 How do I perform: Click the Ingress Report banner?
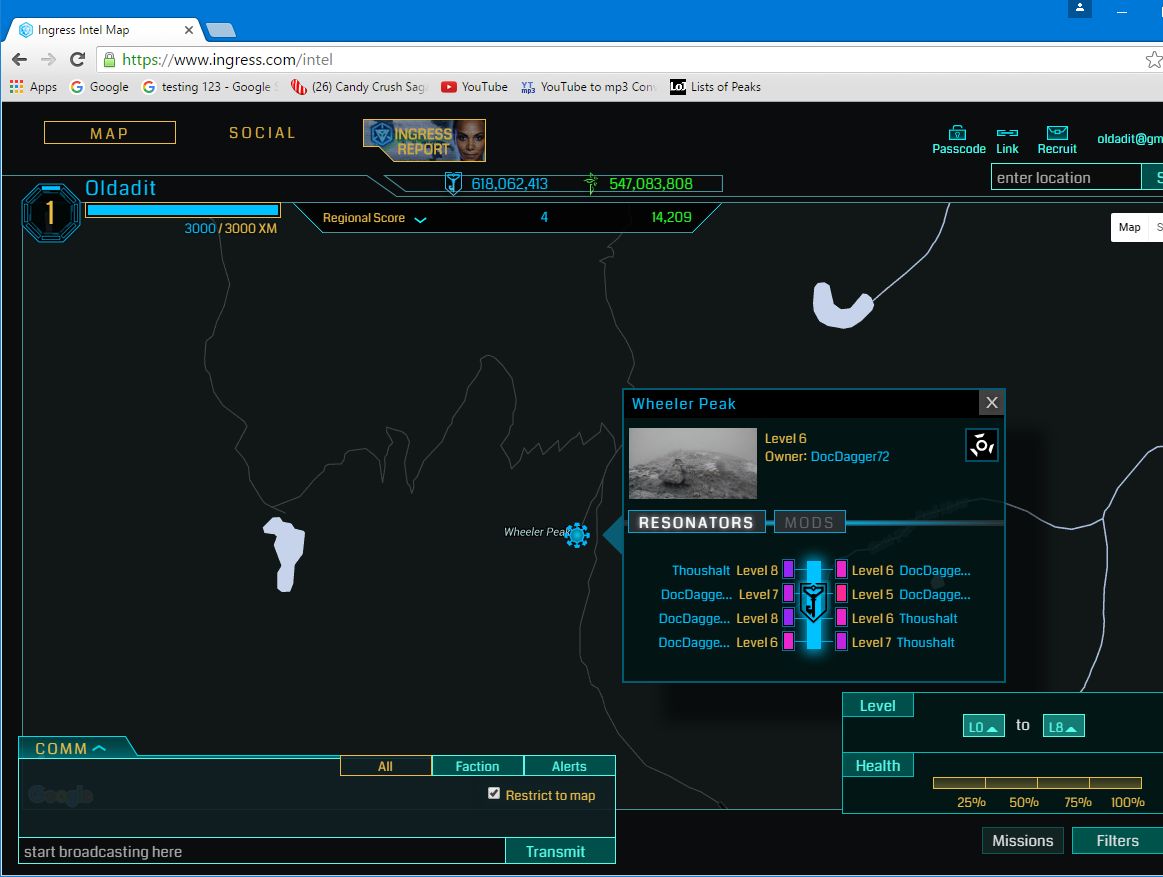(x=424, y=140)
